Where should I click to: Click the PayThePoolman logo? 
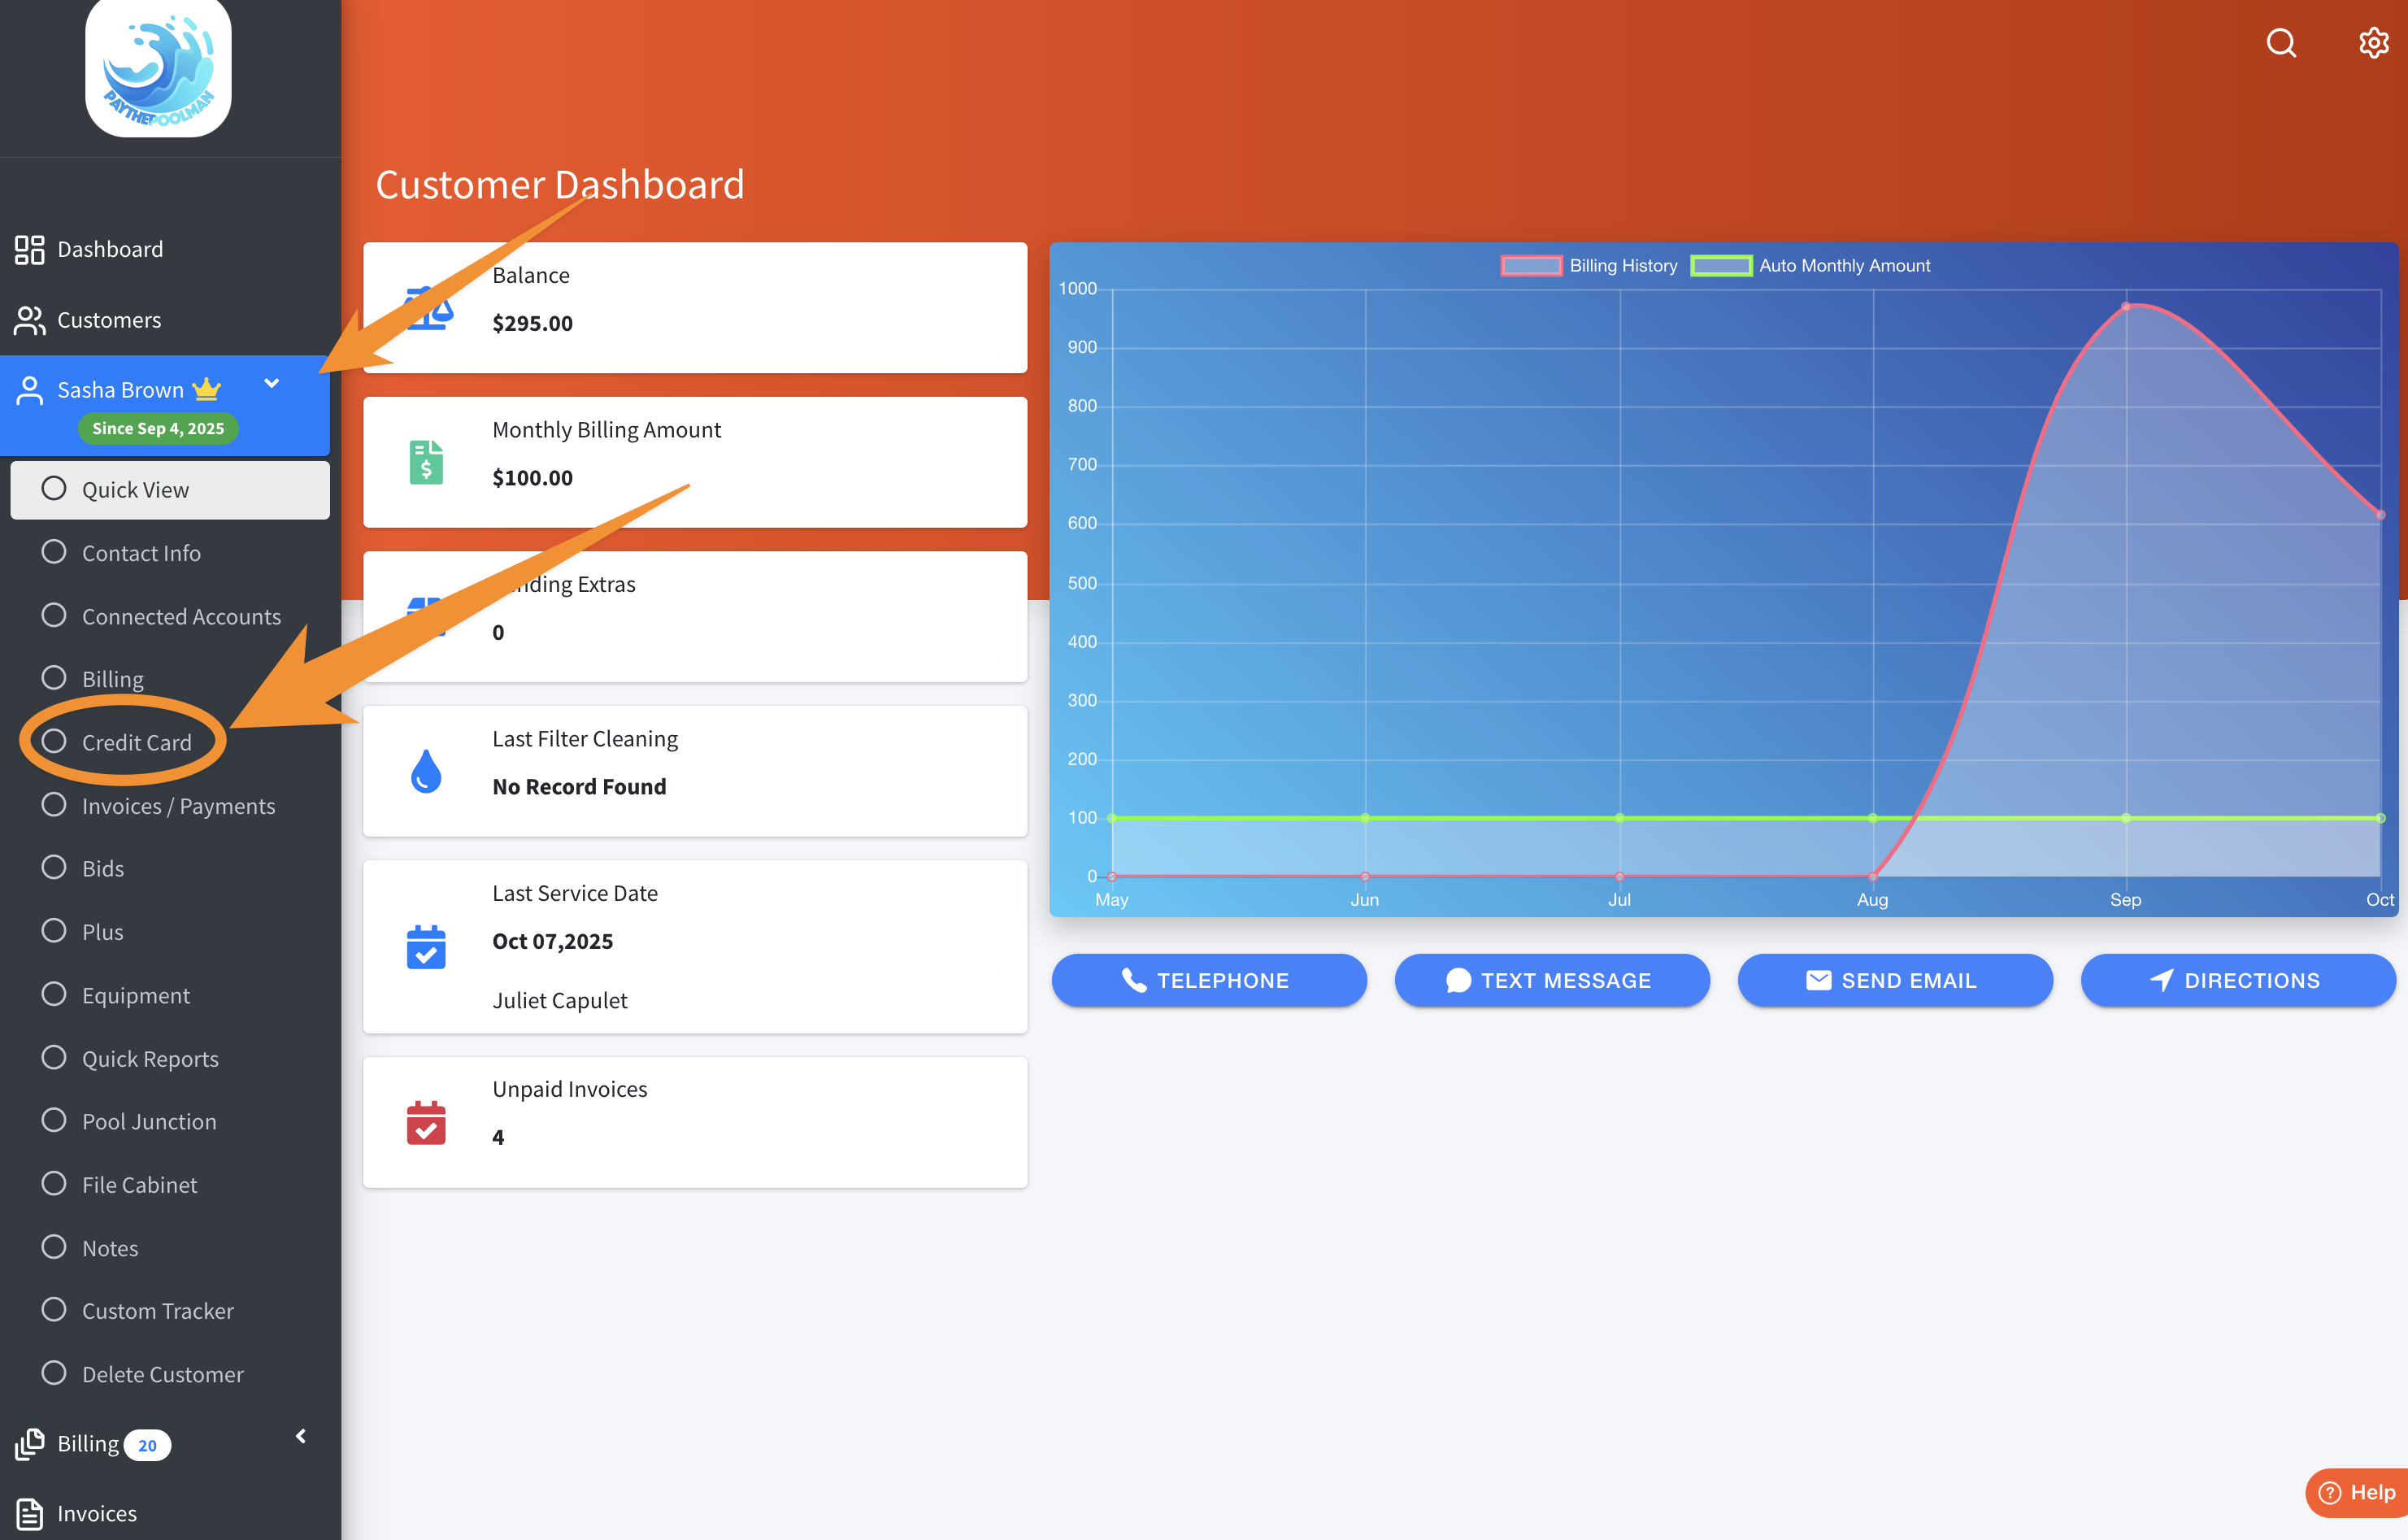(158, 68)
